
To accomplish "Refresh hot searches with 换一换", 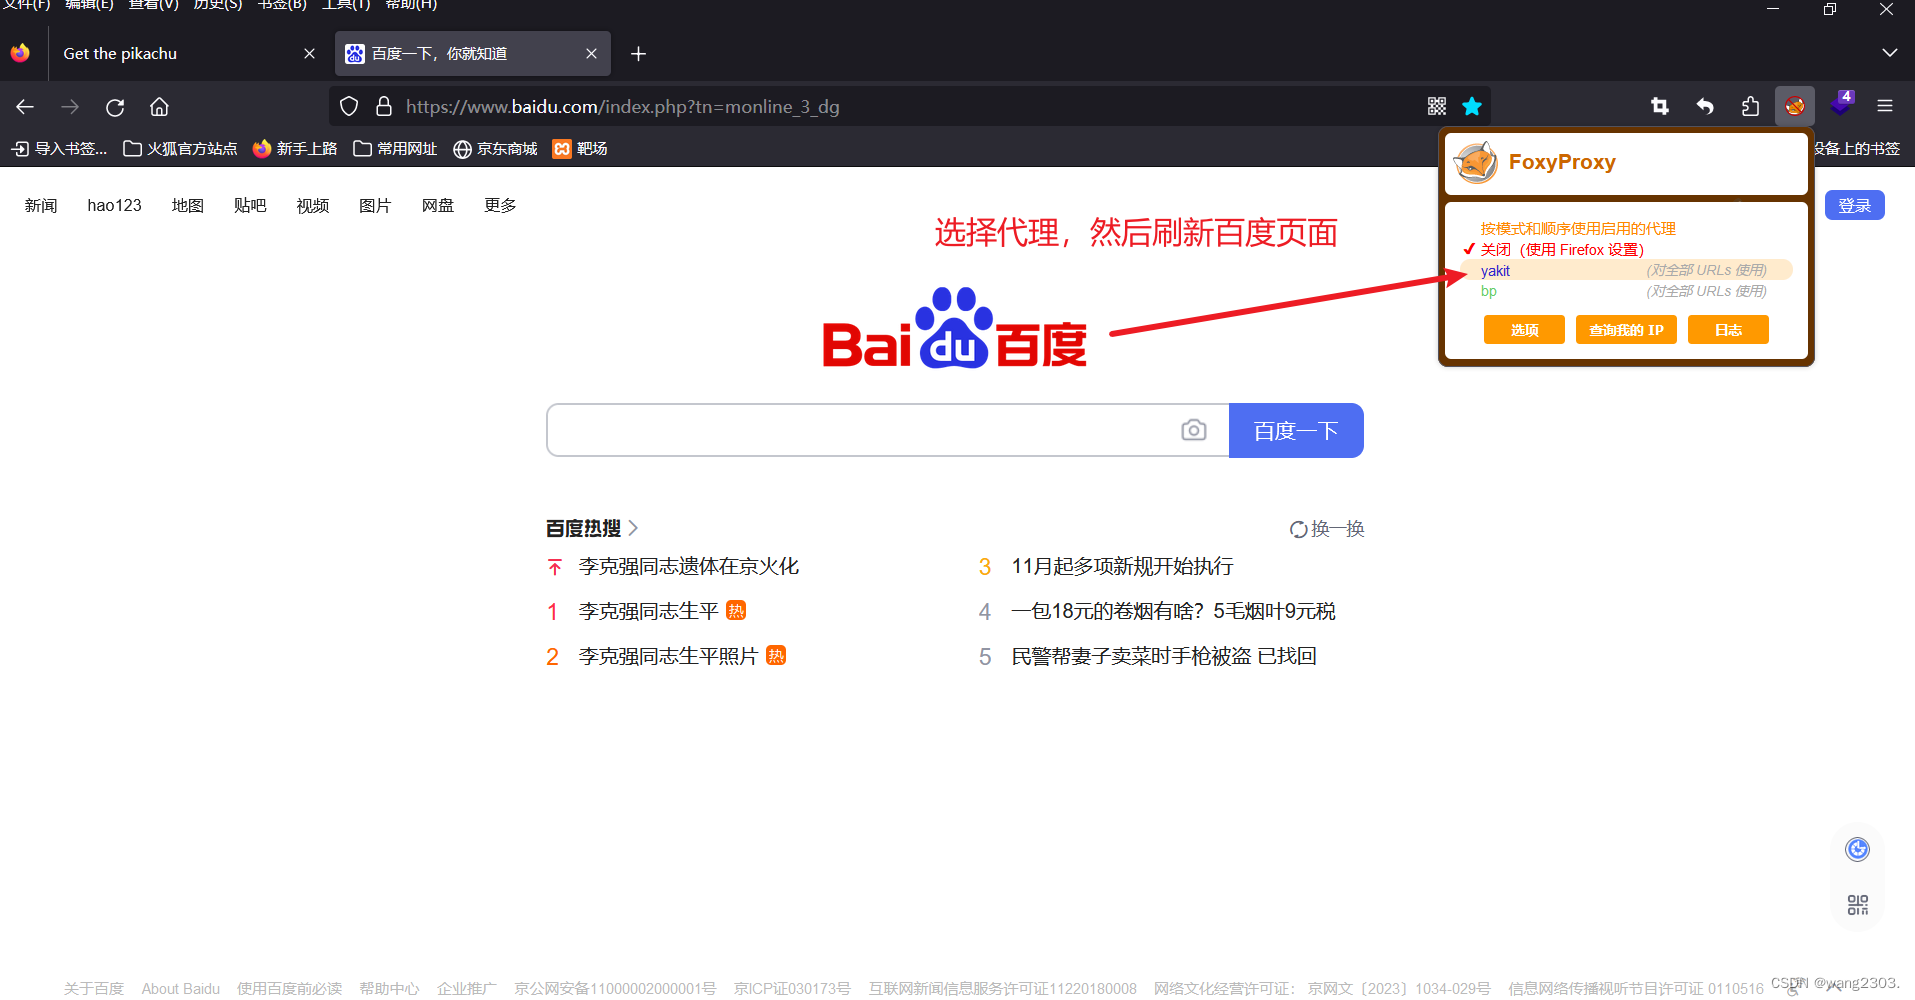I will pyautogui.click(x=1327, y=529).
